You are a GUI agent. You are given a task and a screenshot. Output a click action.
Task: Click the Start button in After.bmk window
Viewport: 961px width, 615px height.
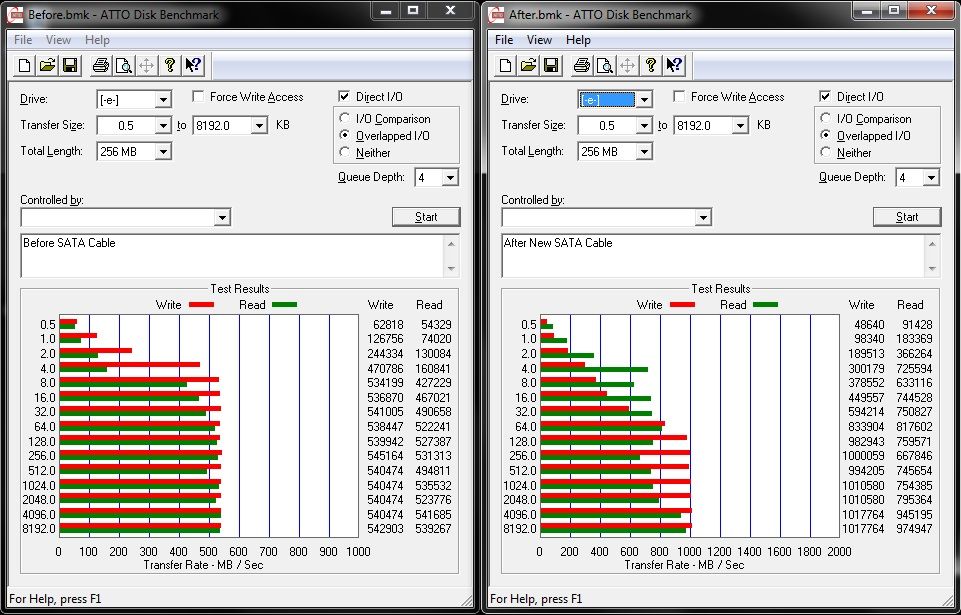[x=907, y=217]
